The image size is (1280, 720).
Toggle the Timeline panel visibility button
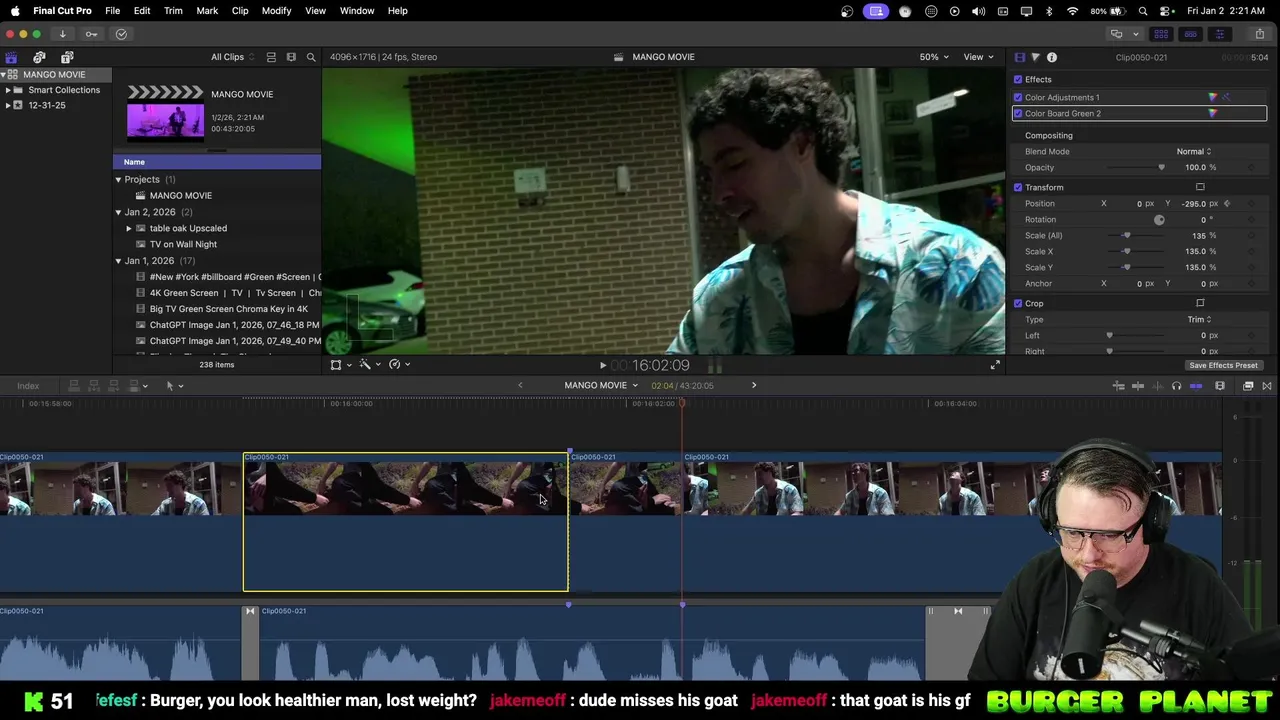pyautogui.click(x=1190, y=34)
